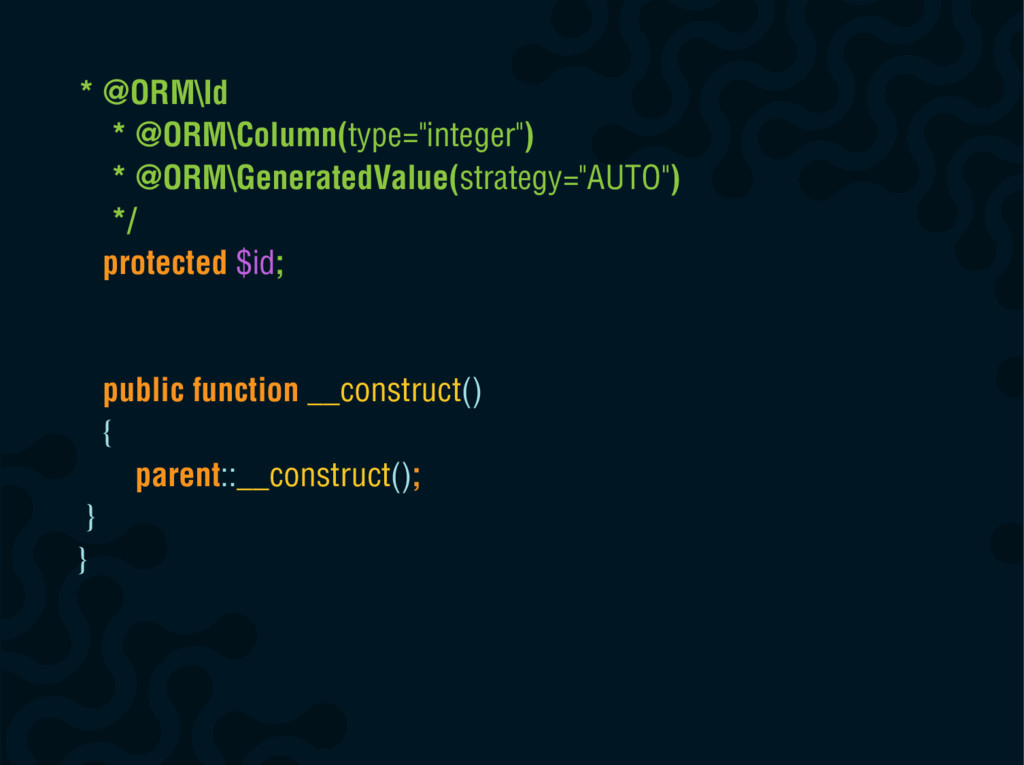Click the class's final closing brace
Image resolution: width=1024 pixels, height=765 pixels.
pos(82,561)
